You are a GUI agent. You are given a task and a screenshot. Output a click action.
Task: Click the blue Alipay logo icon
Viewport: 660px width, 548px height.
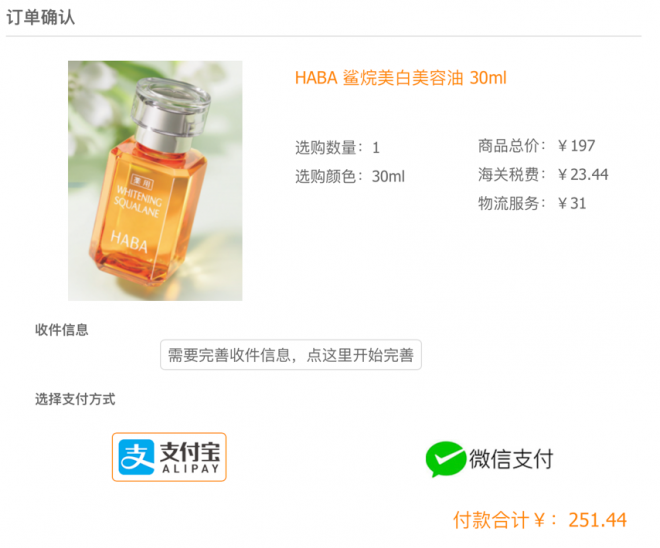coord(136,457)
